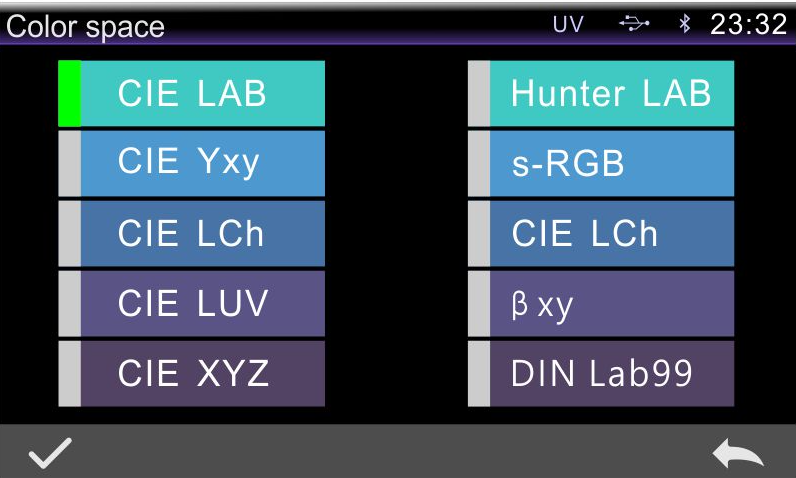Tap the back arrow icon

point(737,455)
